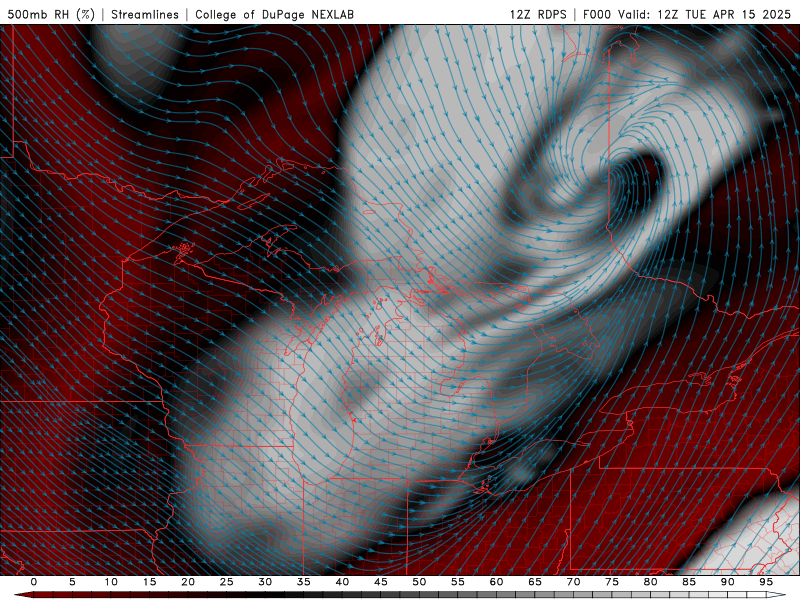Click the "75" colorbar tick label
800x600 pixels.
pos(612,582)
